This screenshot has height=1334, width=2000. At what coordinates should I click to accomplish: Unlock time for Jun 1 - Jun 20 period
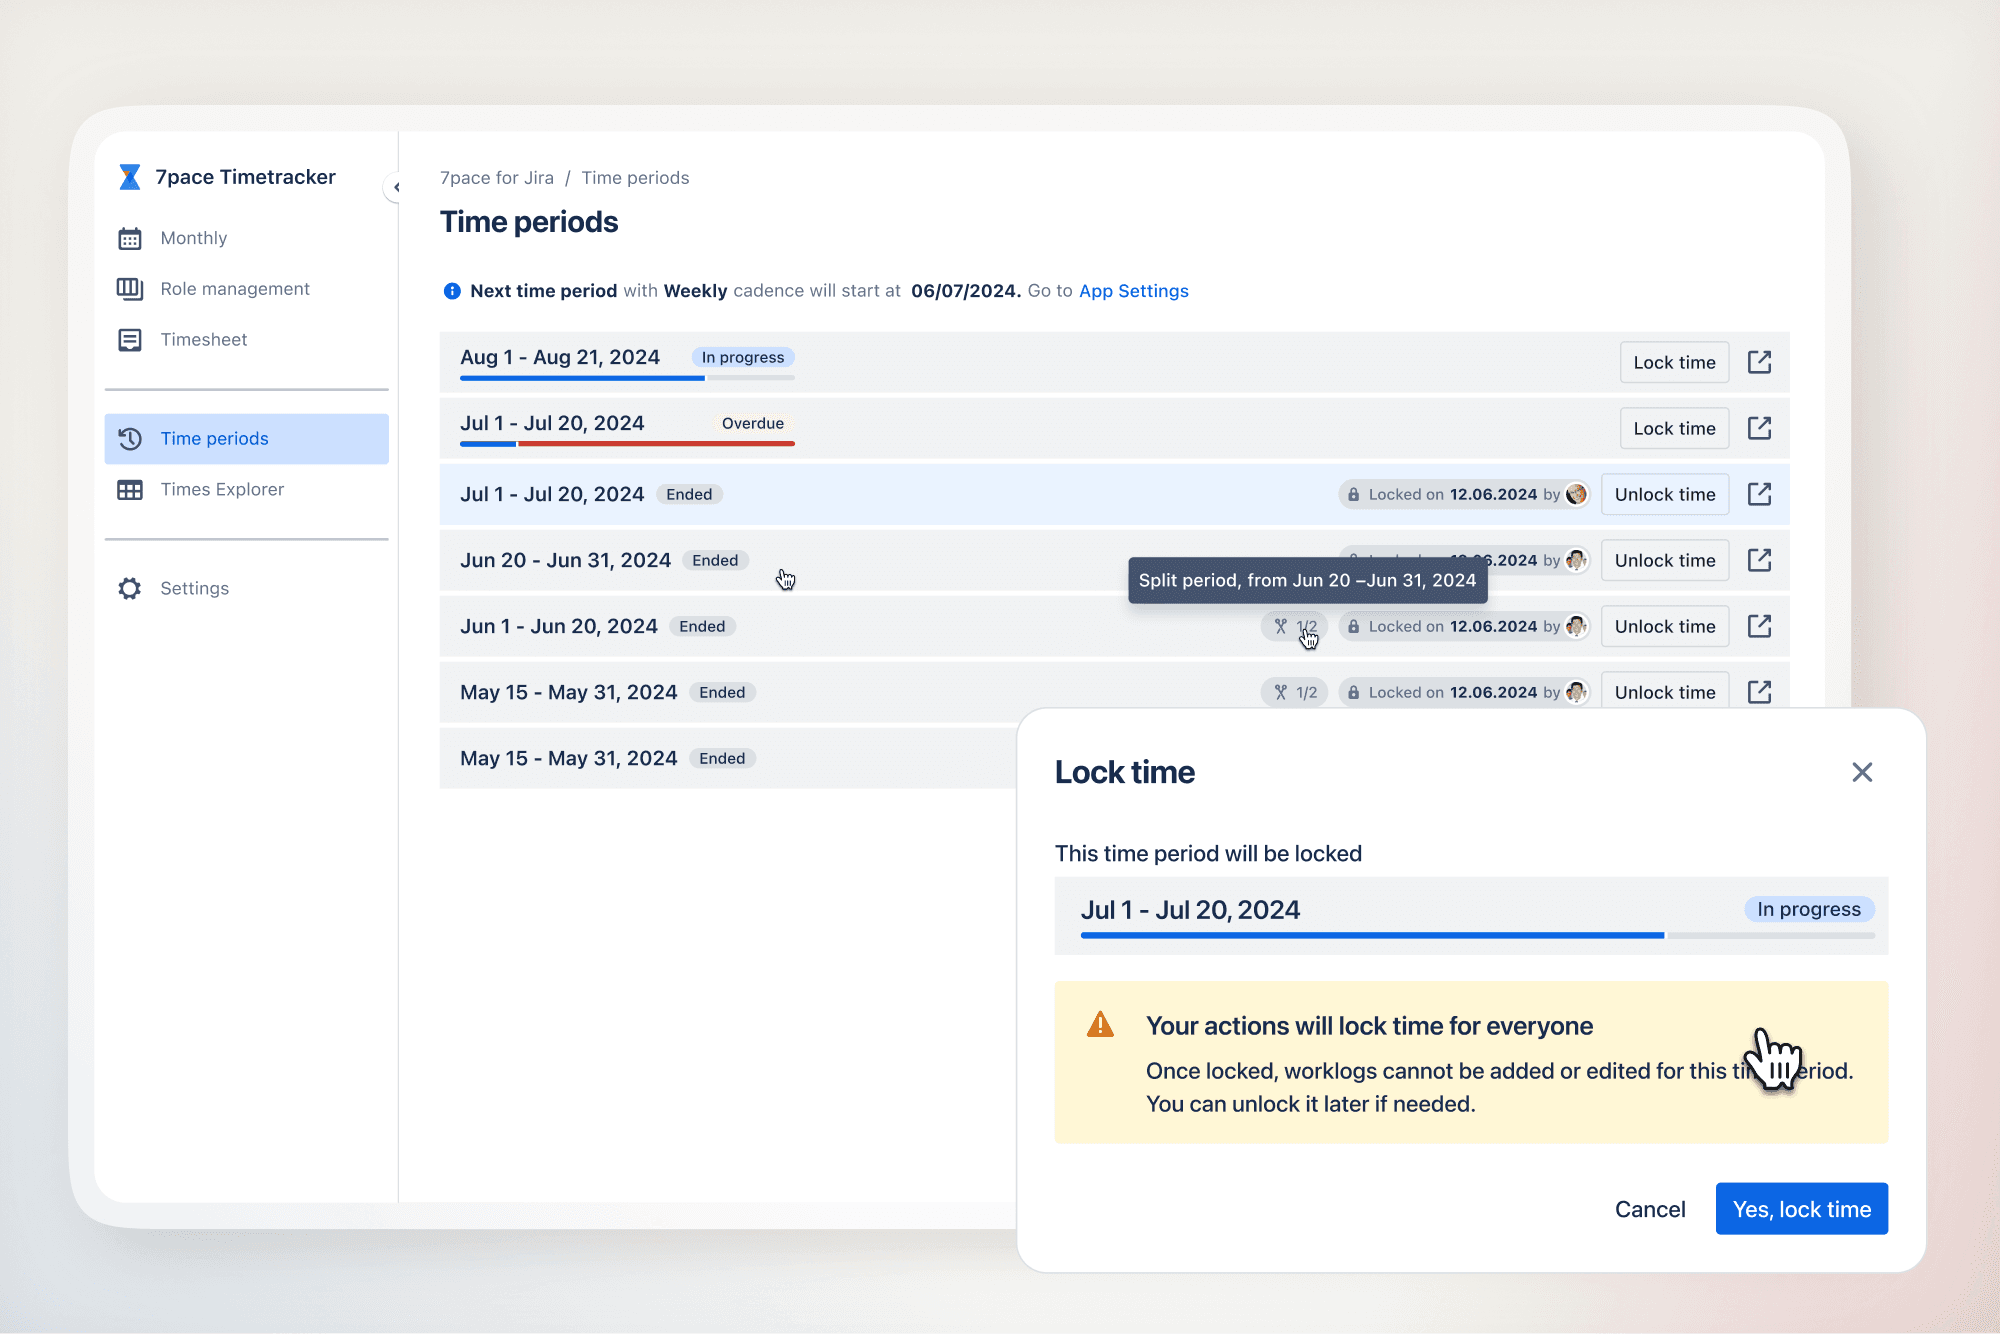(x=1664, y=626)
